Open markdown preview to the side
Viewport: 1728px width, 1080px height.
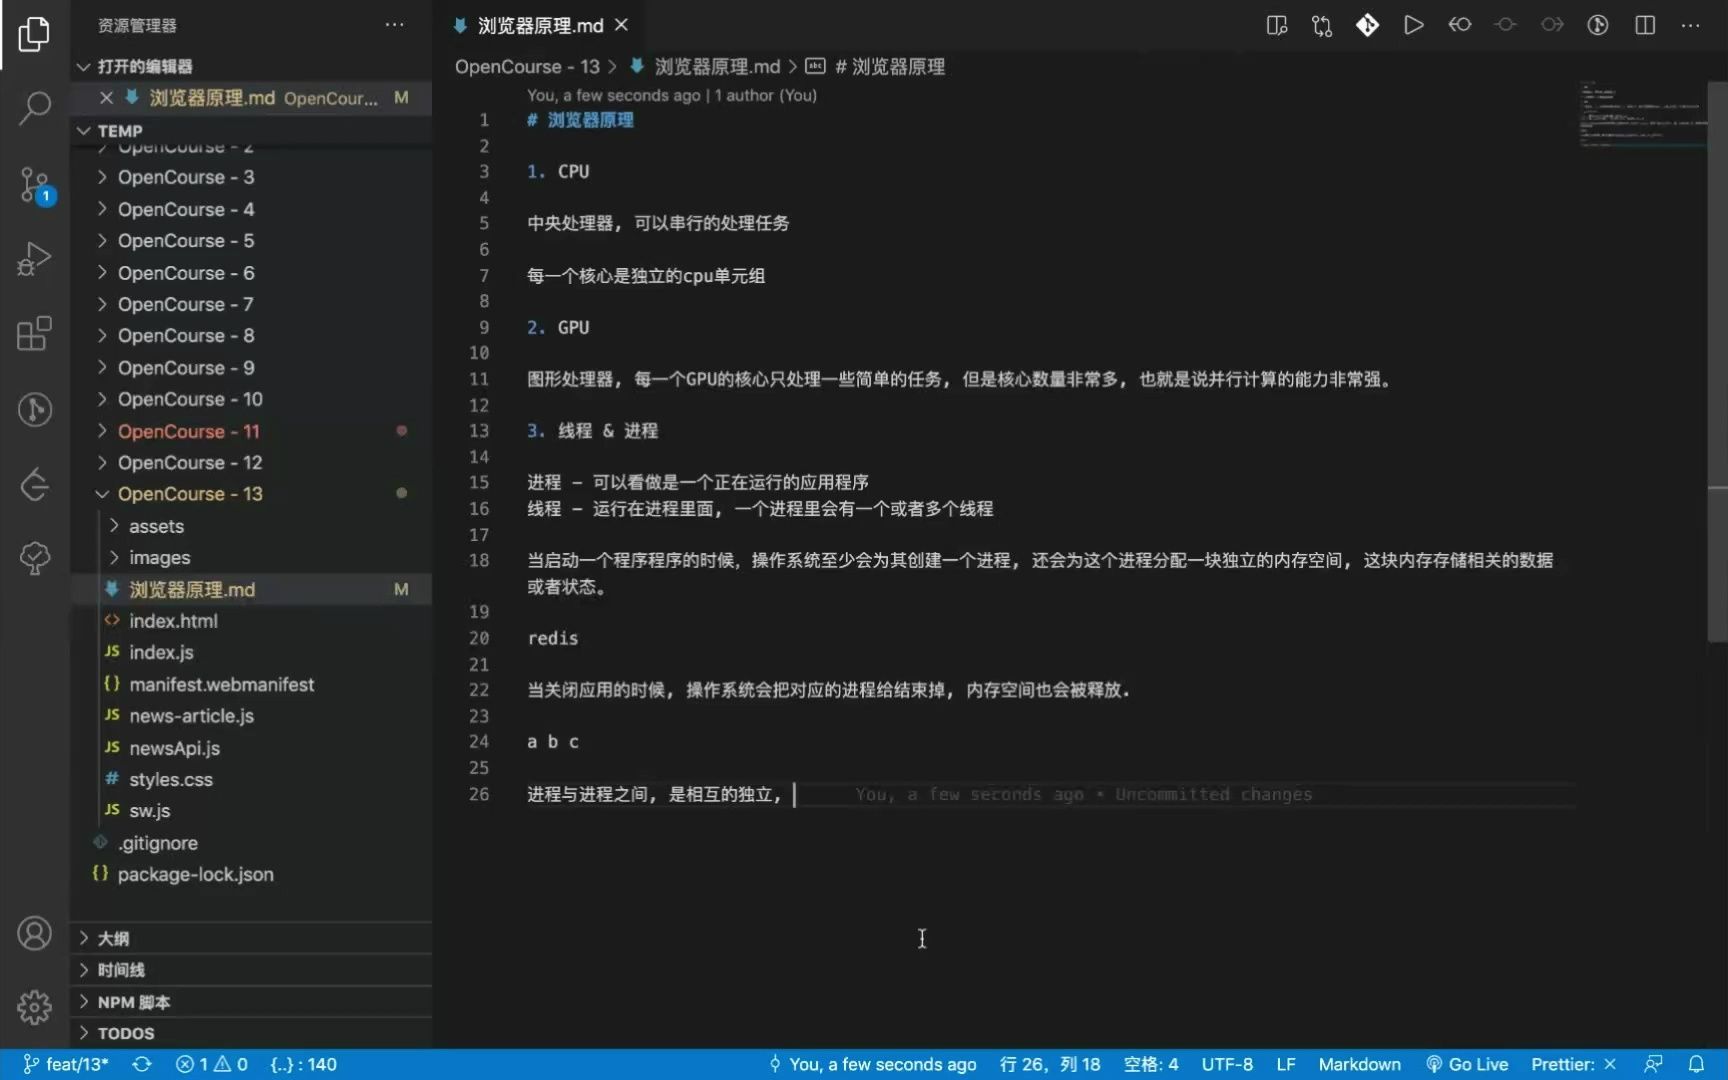point(1276,25)
